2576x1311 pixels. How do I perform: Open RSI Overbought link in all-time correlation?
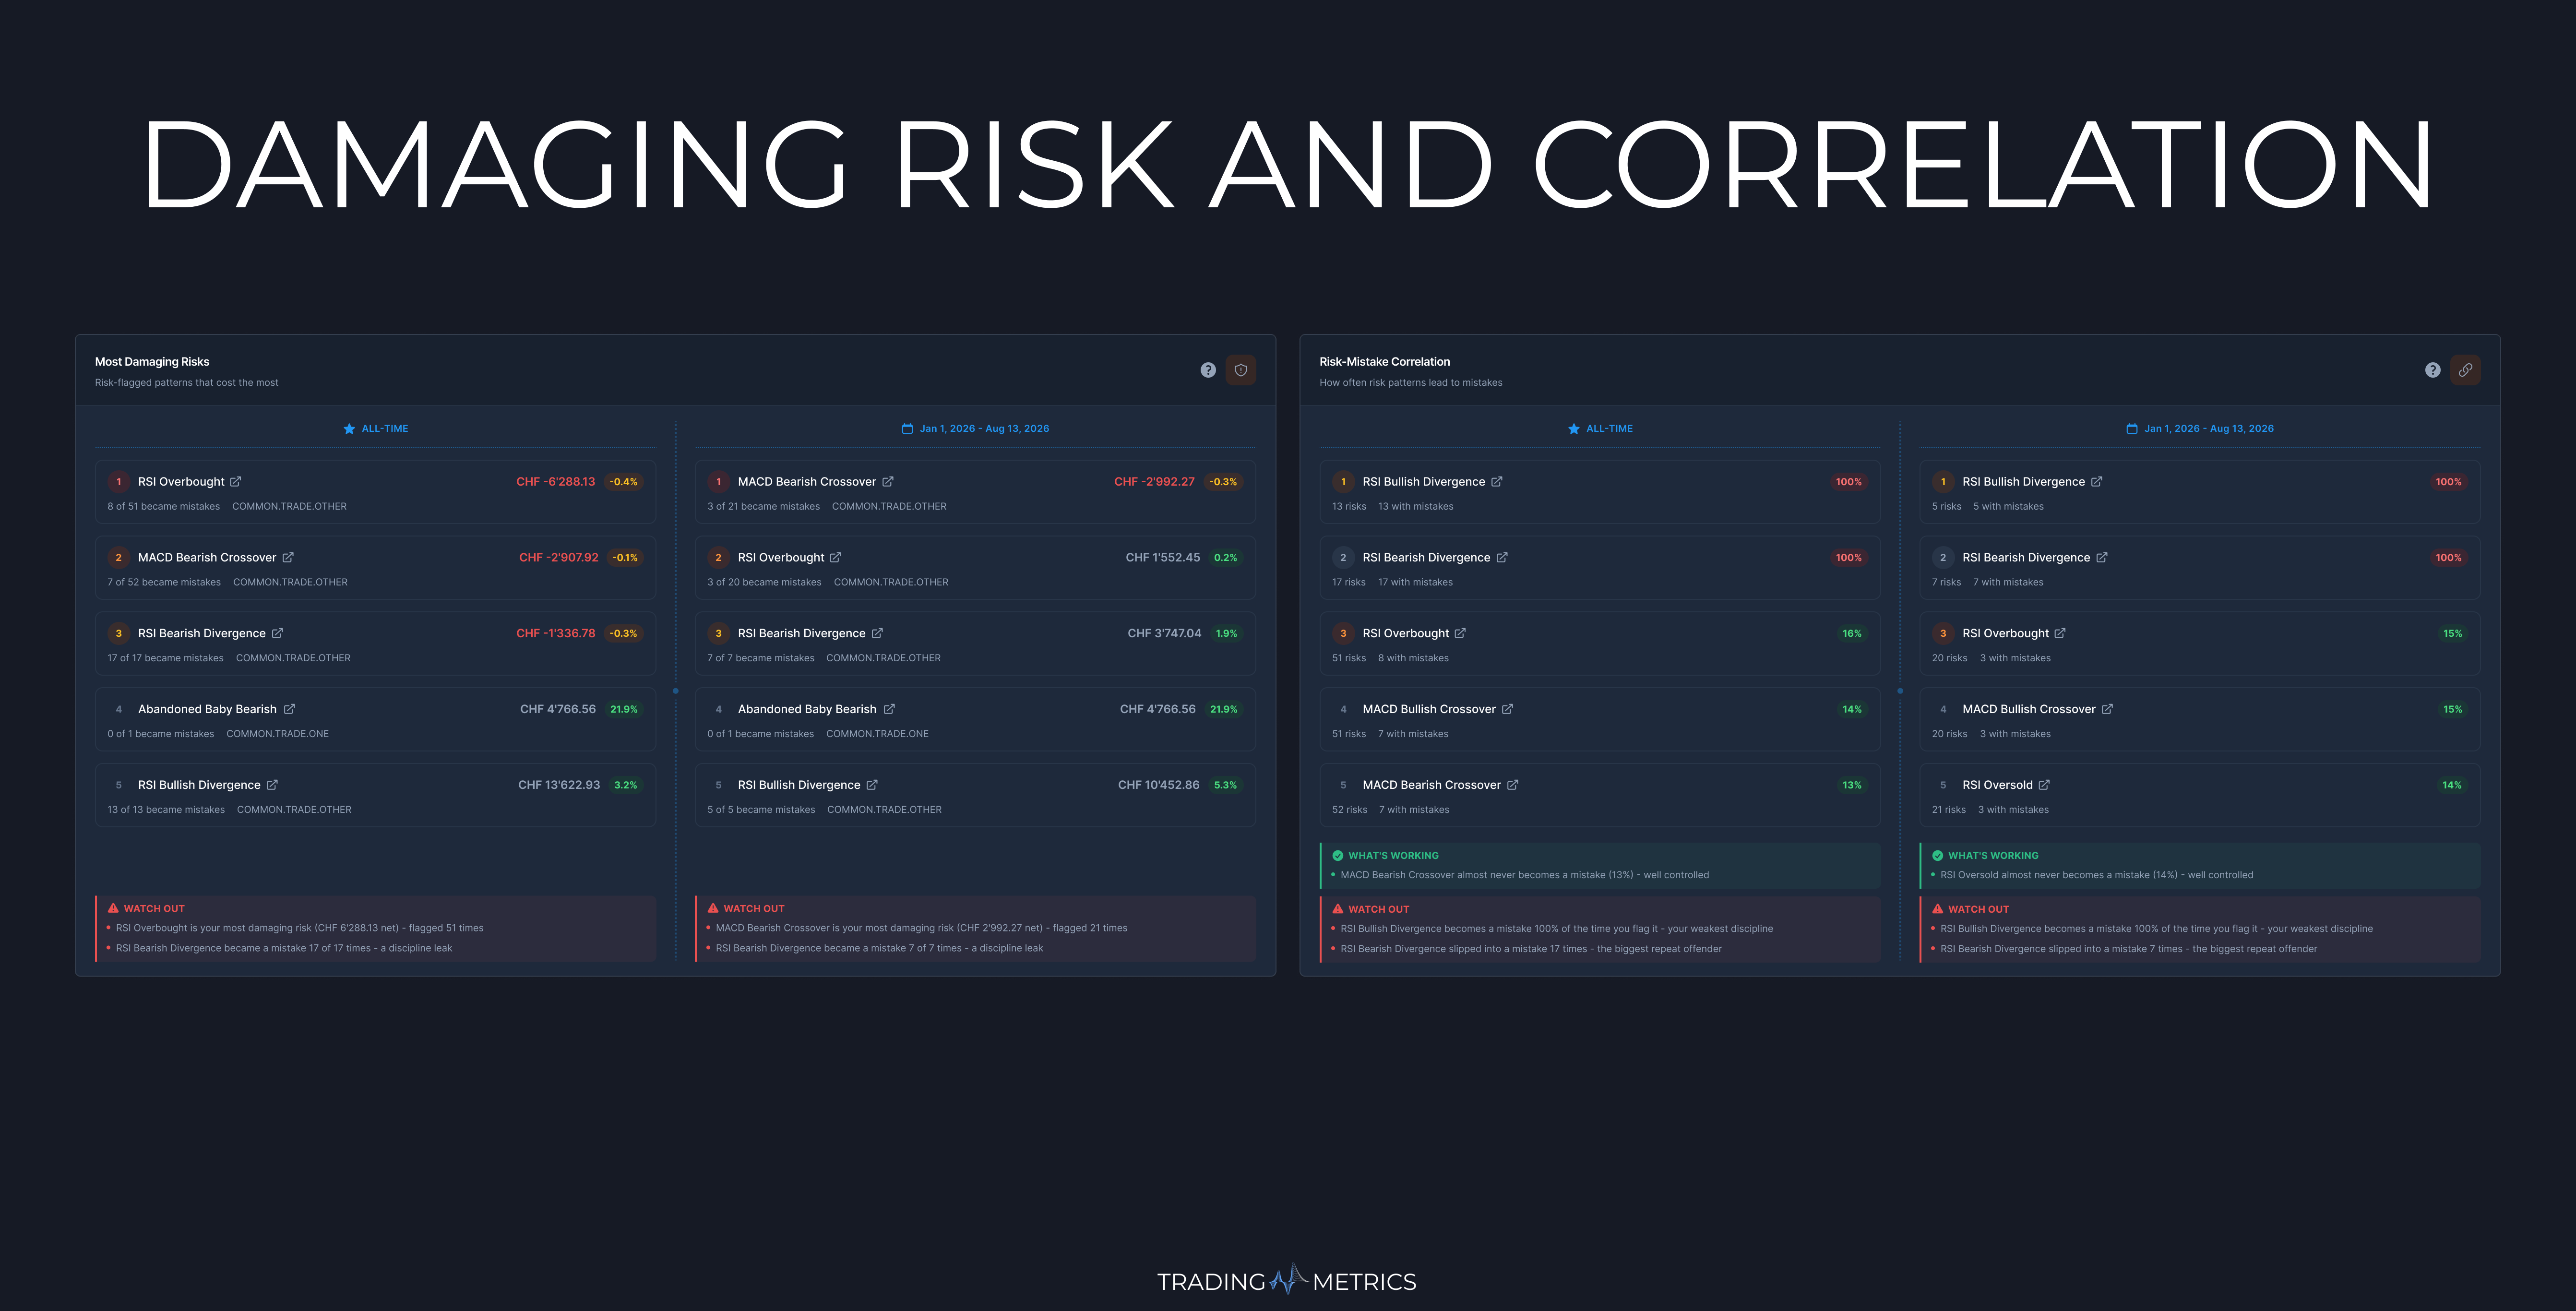(x=1460, y=634)
